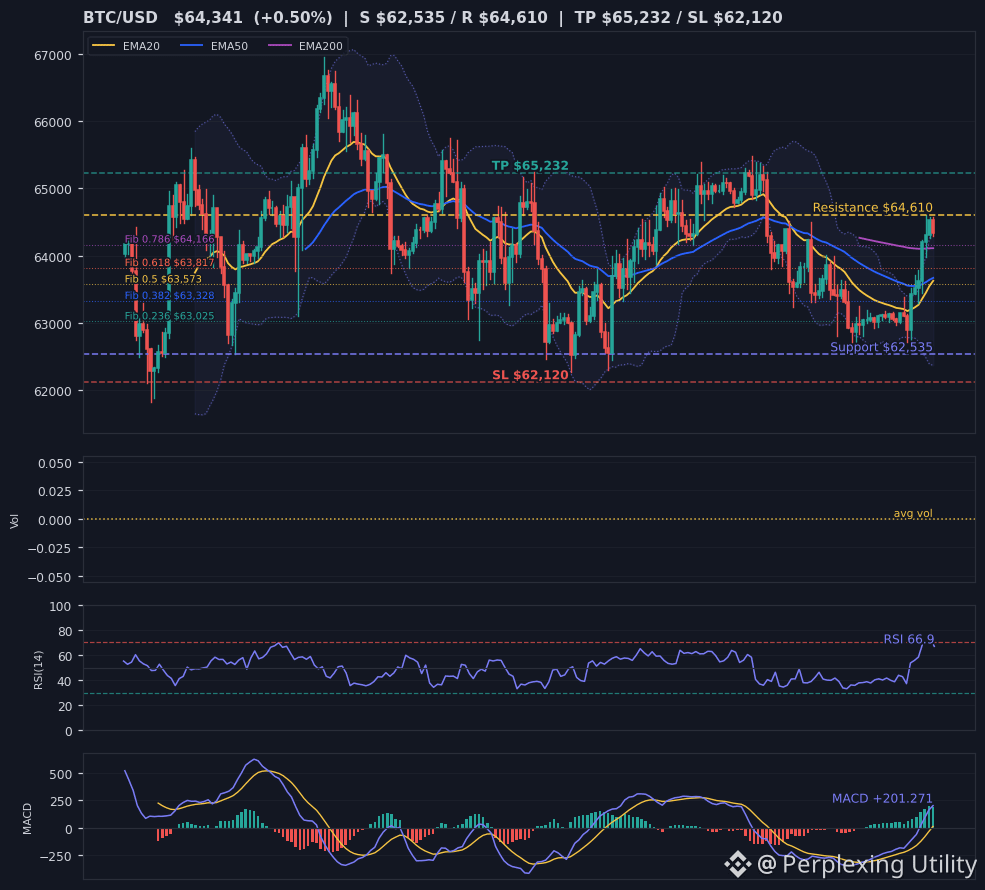The height and width of the screenshot is (890, 985).
Task: Click the 'Fib 0.236 $63,025' label
Action: 170,316
